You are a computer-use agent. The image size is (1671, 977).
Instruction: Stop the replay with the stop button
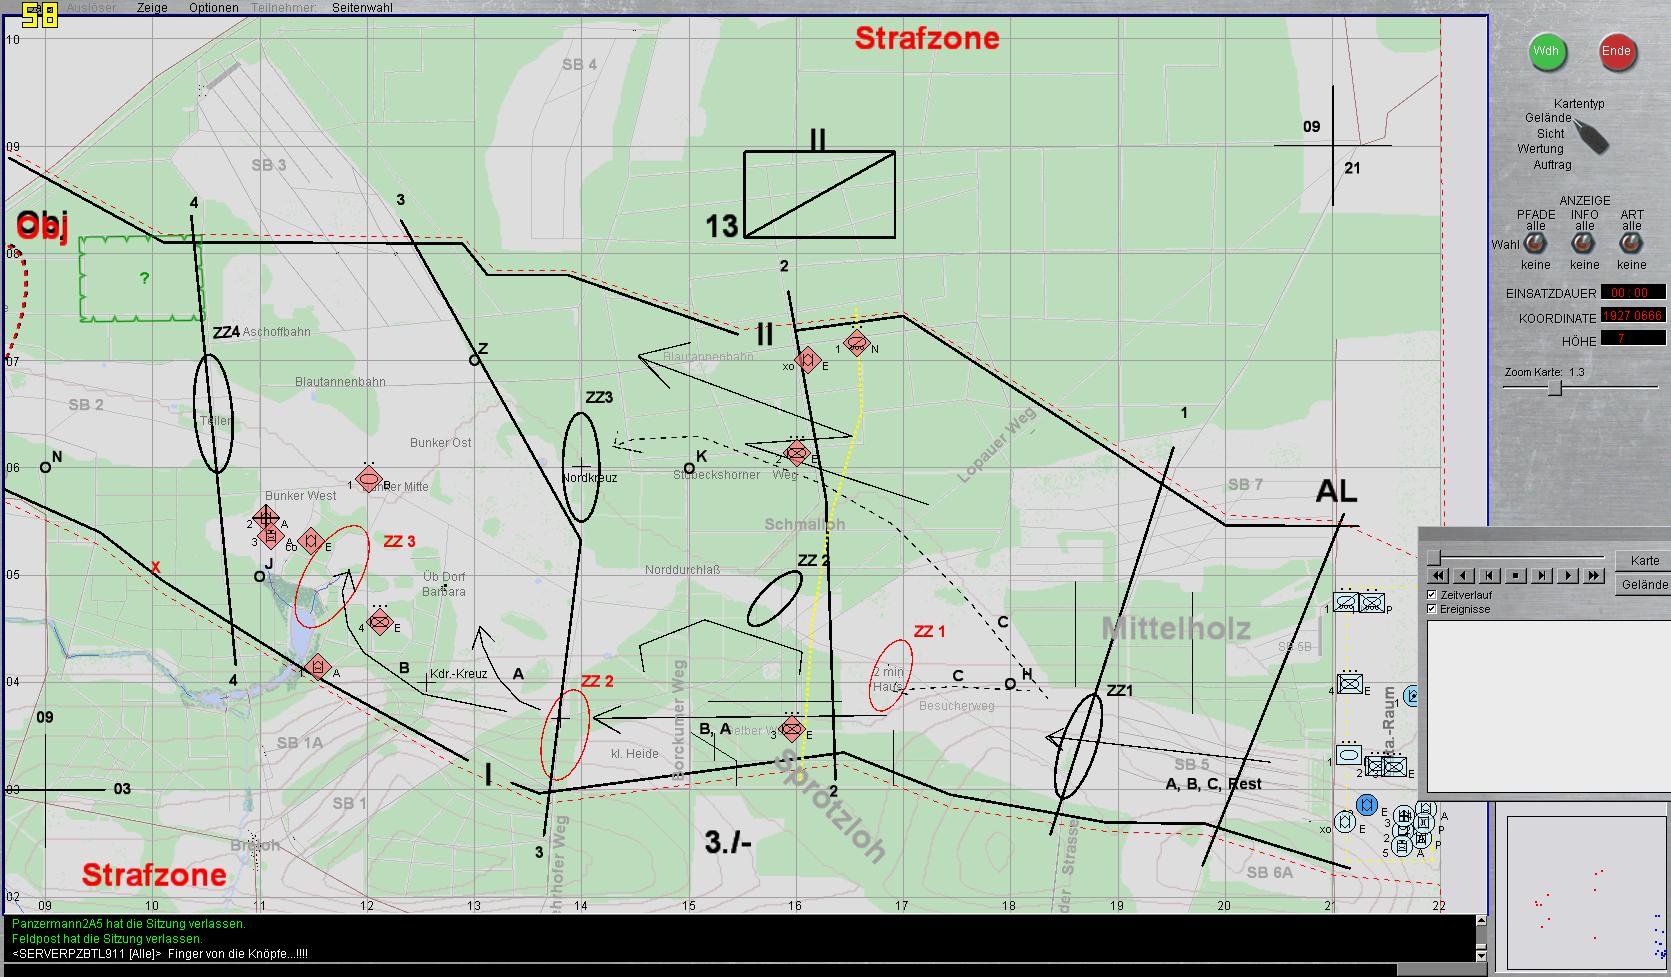(1516, 576)
